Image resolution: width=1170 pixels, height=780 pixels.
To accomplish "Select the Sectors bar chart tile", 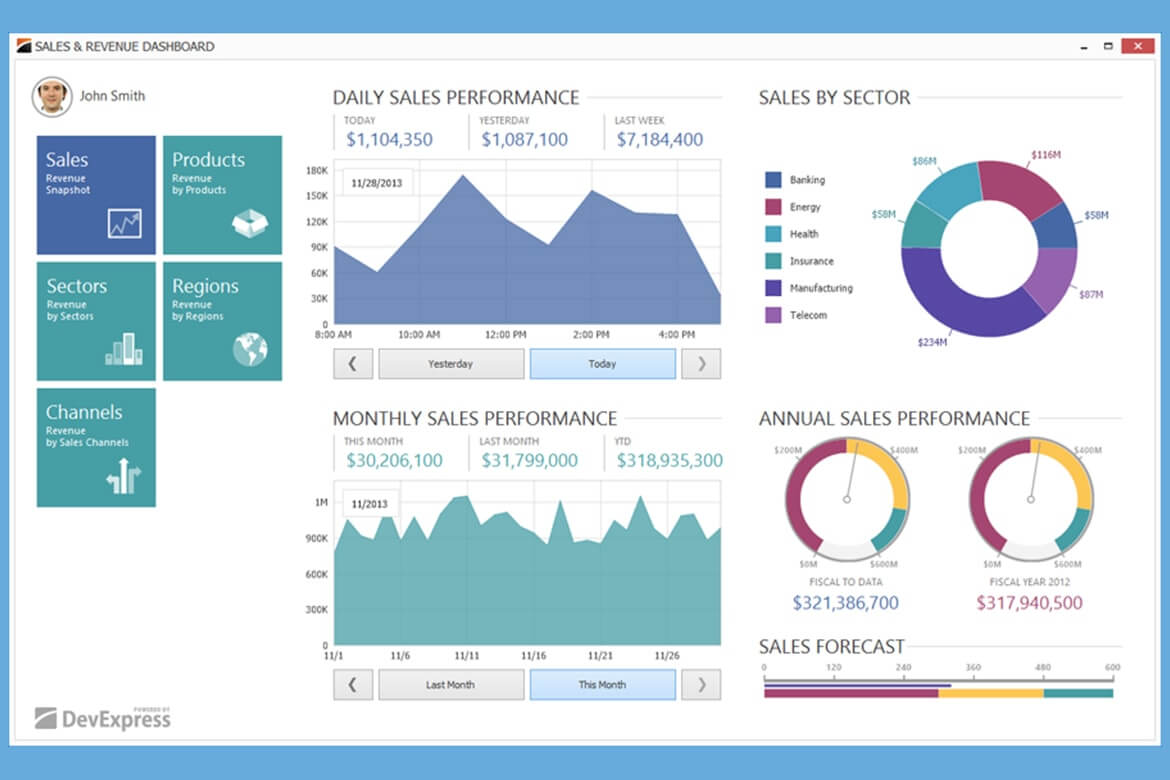I will point(96,321).
